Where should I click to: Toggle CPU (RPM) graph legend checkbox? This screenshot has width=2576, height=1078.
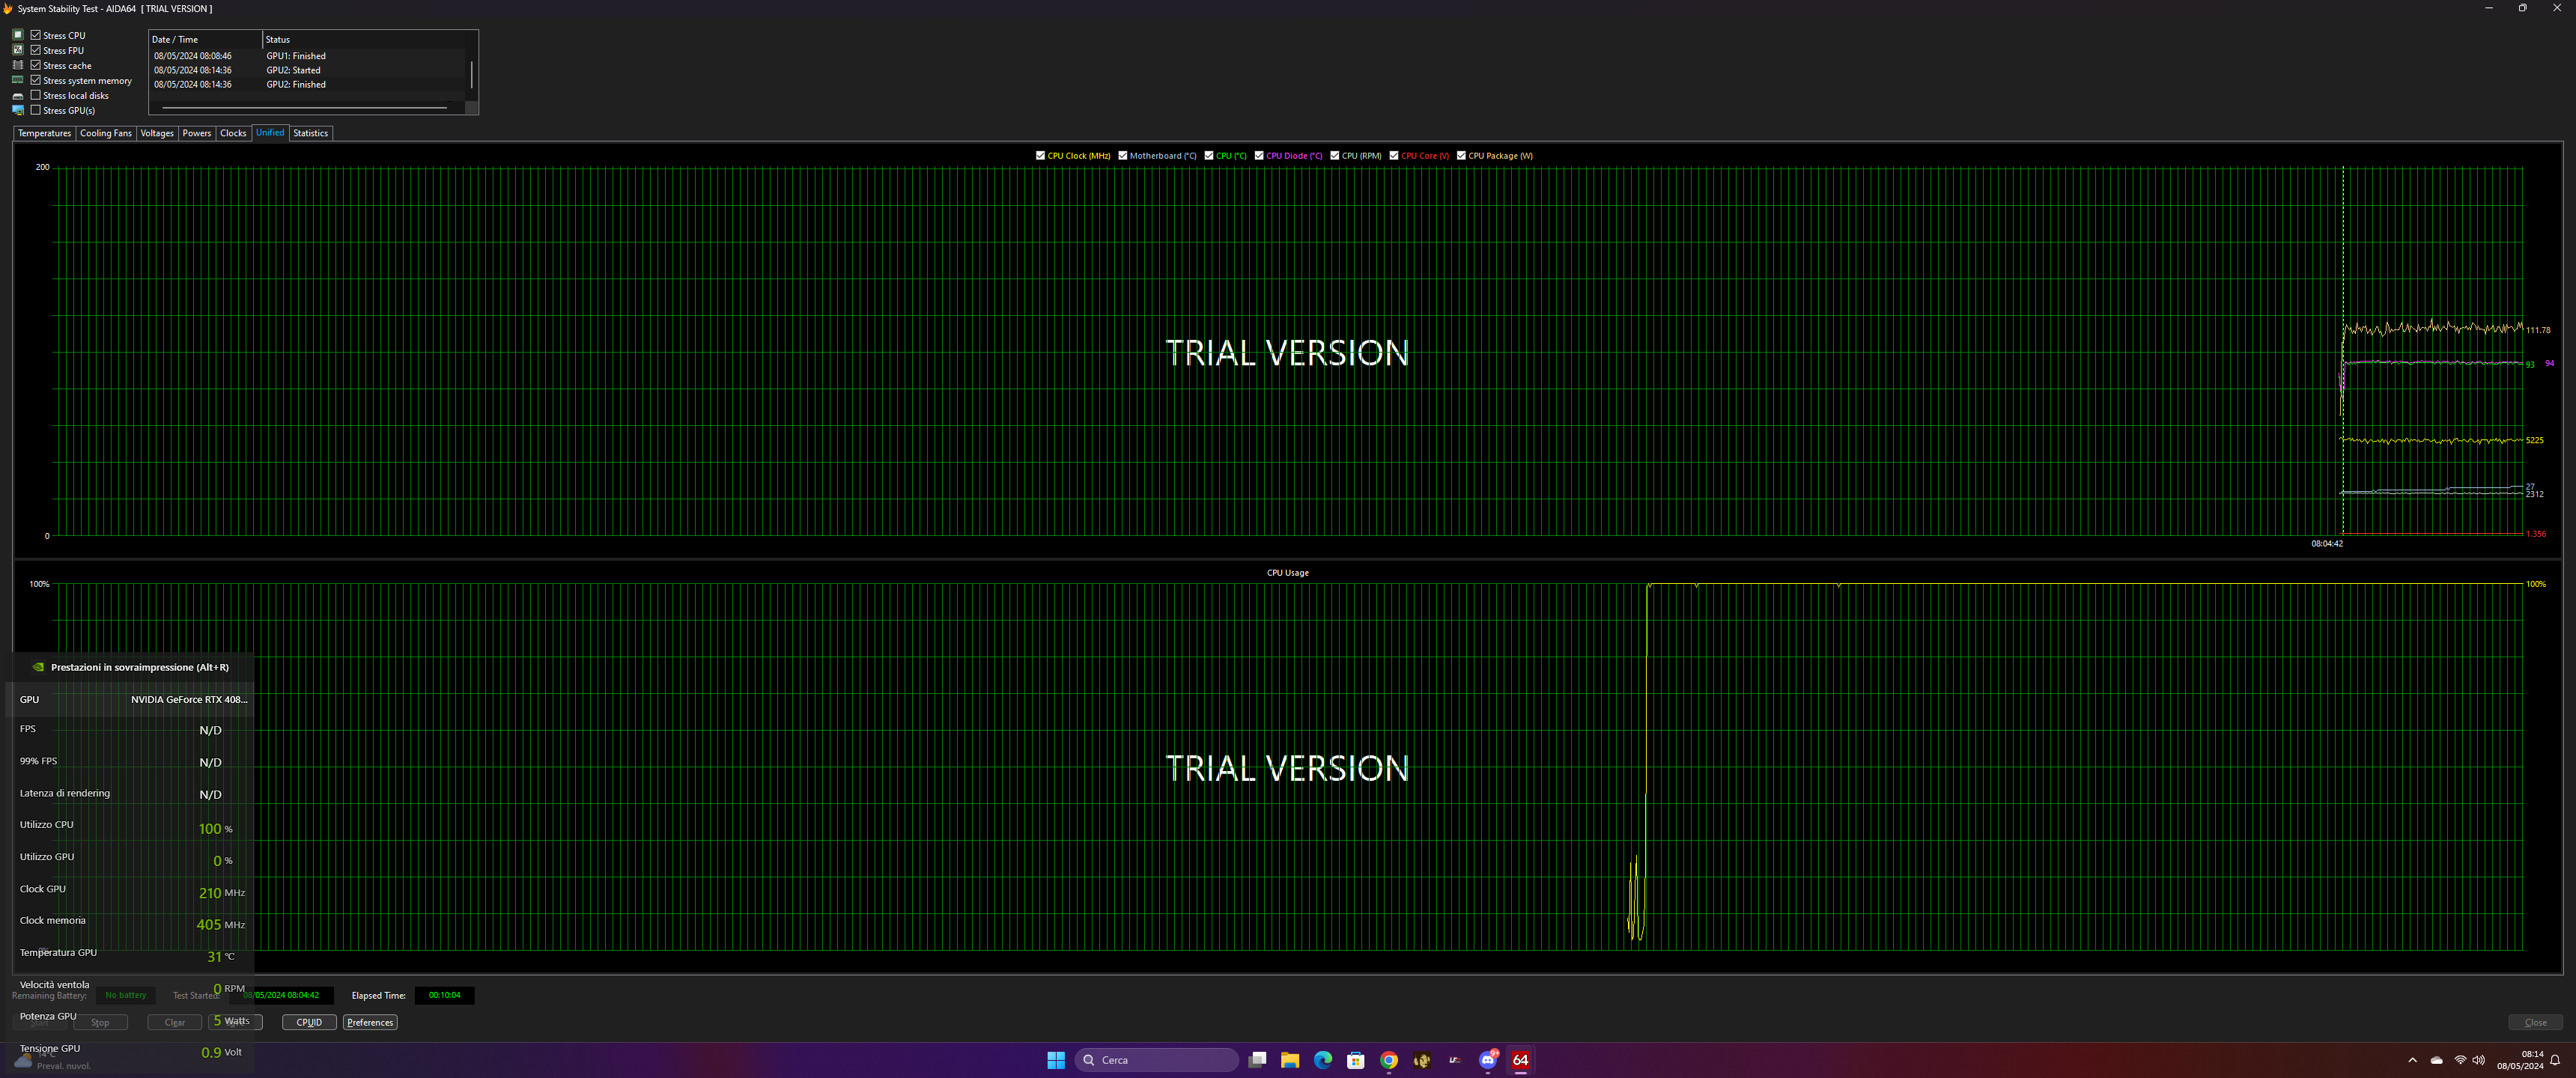click(1335, 156)
